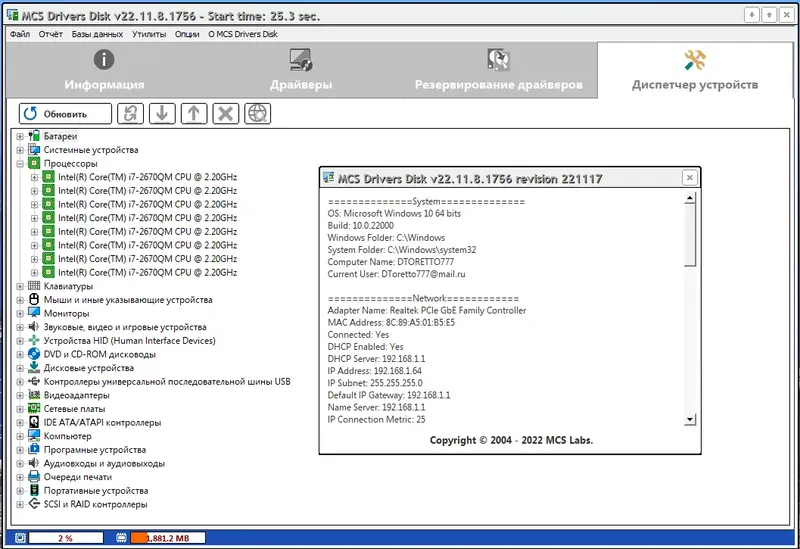The height and width of the screenshot is (549, 800).
Task: Select the Мыши и иные указывающие устройства row
Action: tap(128, 300)
